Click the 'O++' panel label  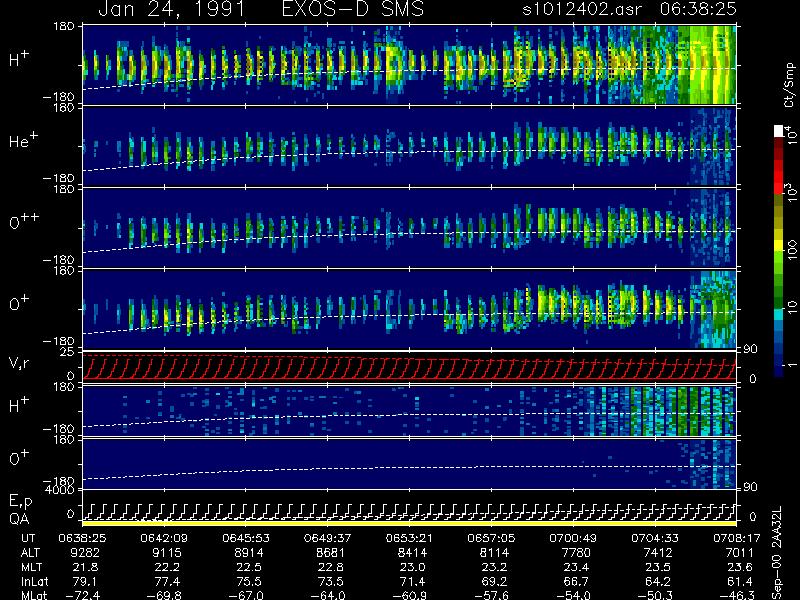pos(24,221)
